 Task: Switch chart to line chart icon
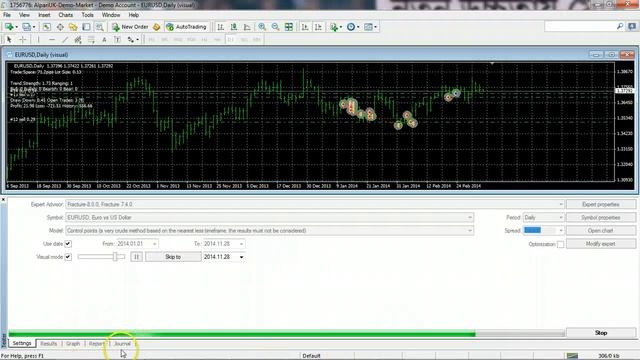247,27
